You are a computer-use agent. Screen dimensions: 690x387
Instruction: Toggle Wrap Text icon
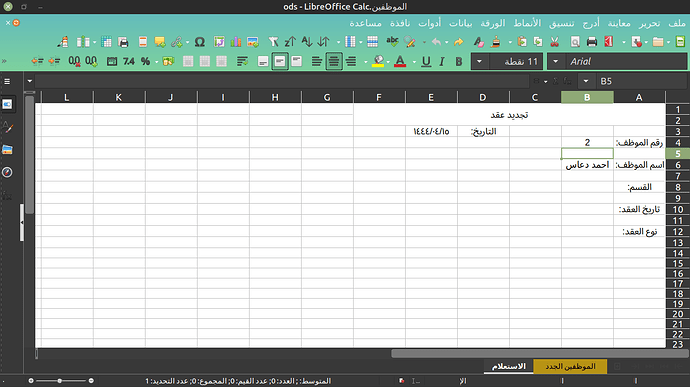click(242, 61)
